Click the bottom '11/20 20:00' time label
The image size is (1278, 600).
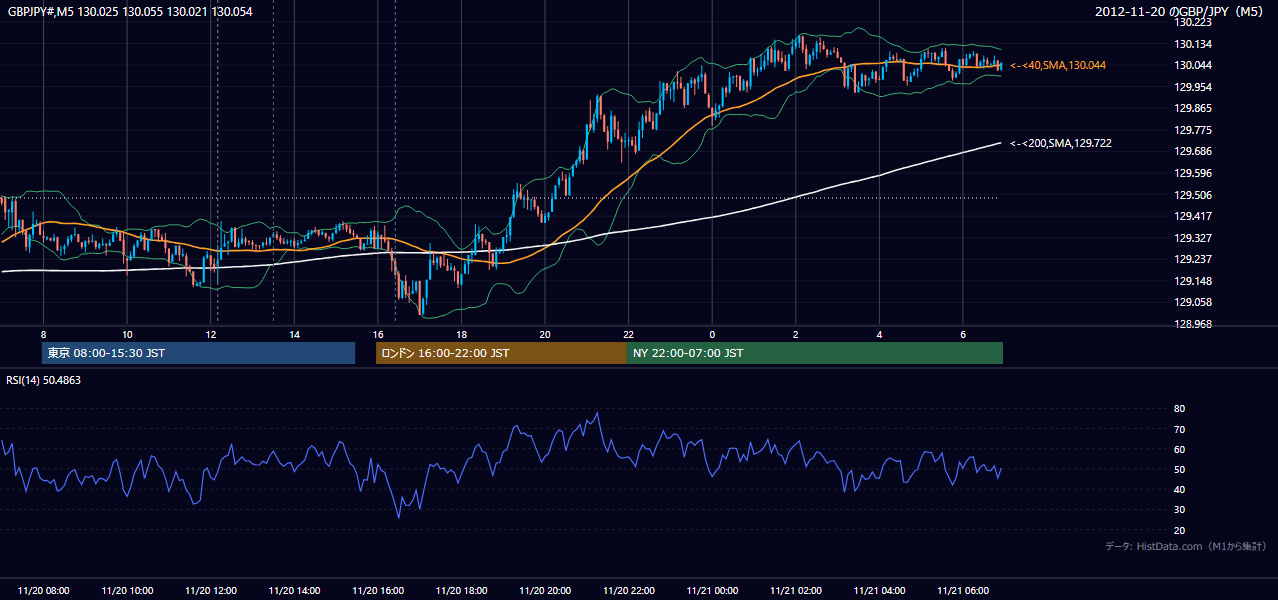[545, 591]
